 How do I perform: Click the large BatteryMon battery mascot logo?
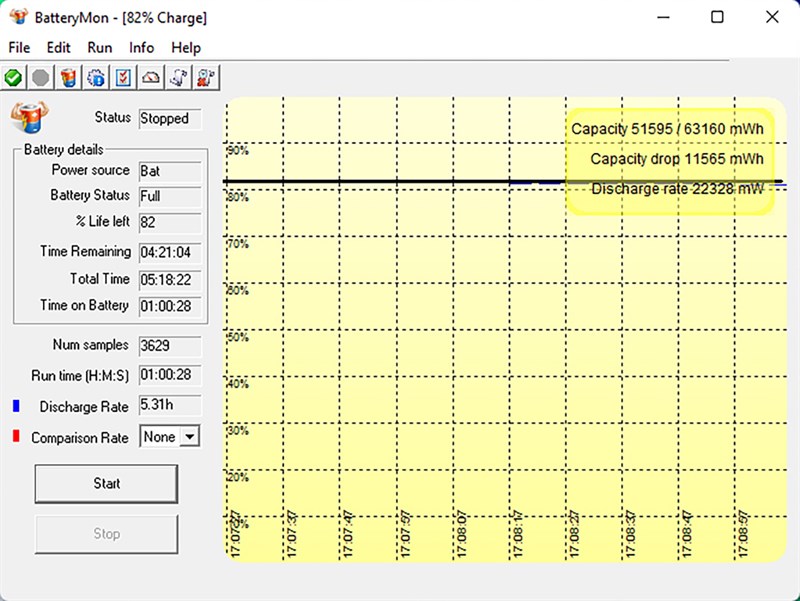[x=28, y=117]
